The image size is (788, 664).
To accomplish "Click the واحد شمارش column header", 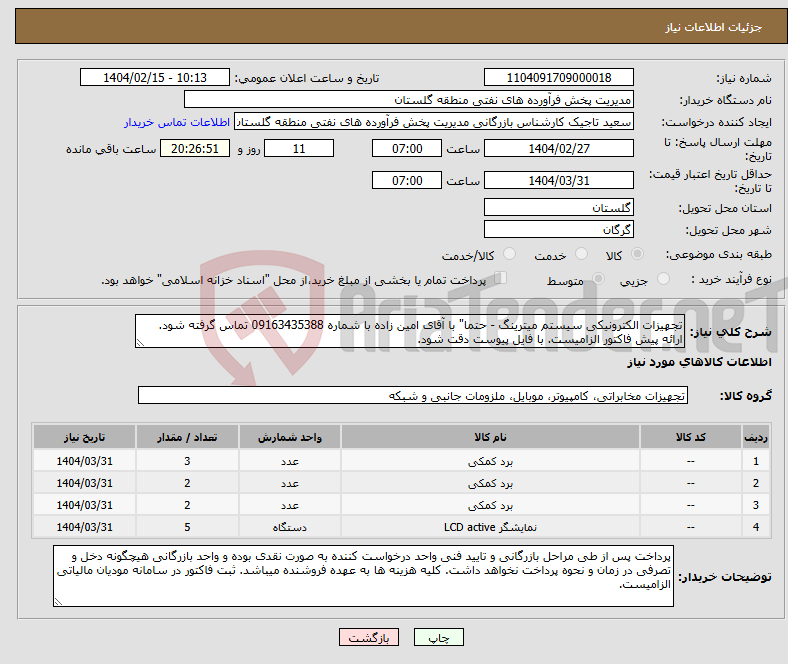I will (x=290, y=437).
